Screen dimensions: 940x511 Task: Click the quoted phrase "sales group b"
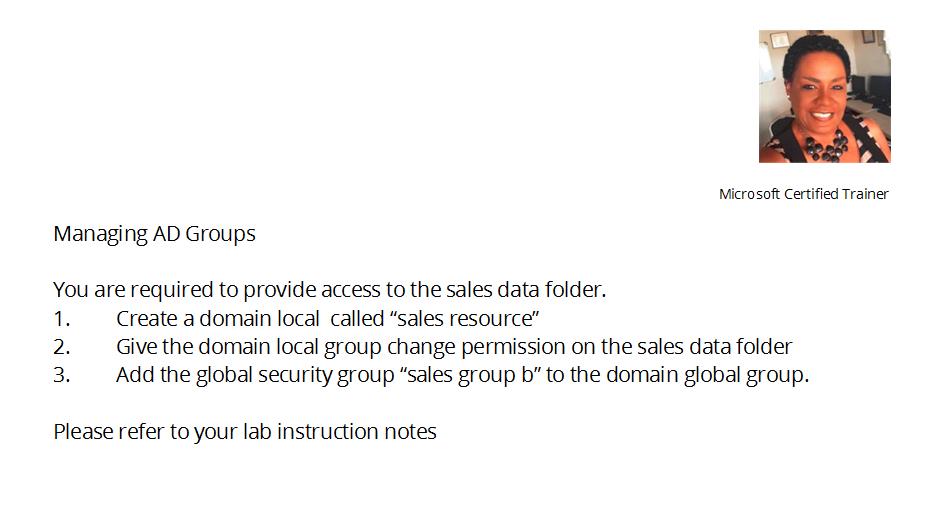click(469, 375)
